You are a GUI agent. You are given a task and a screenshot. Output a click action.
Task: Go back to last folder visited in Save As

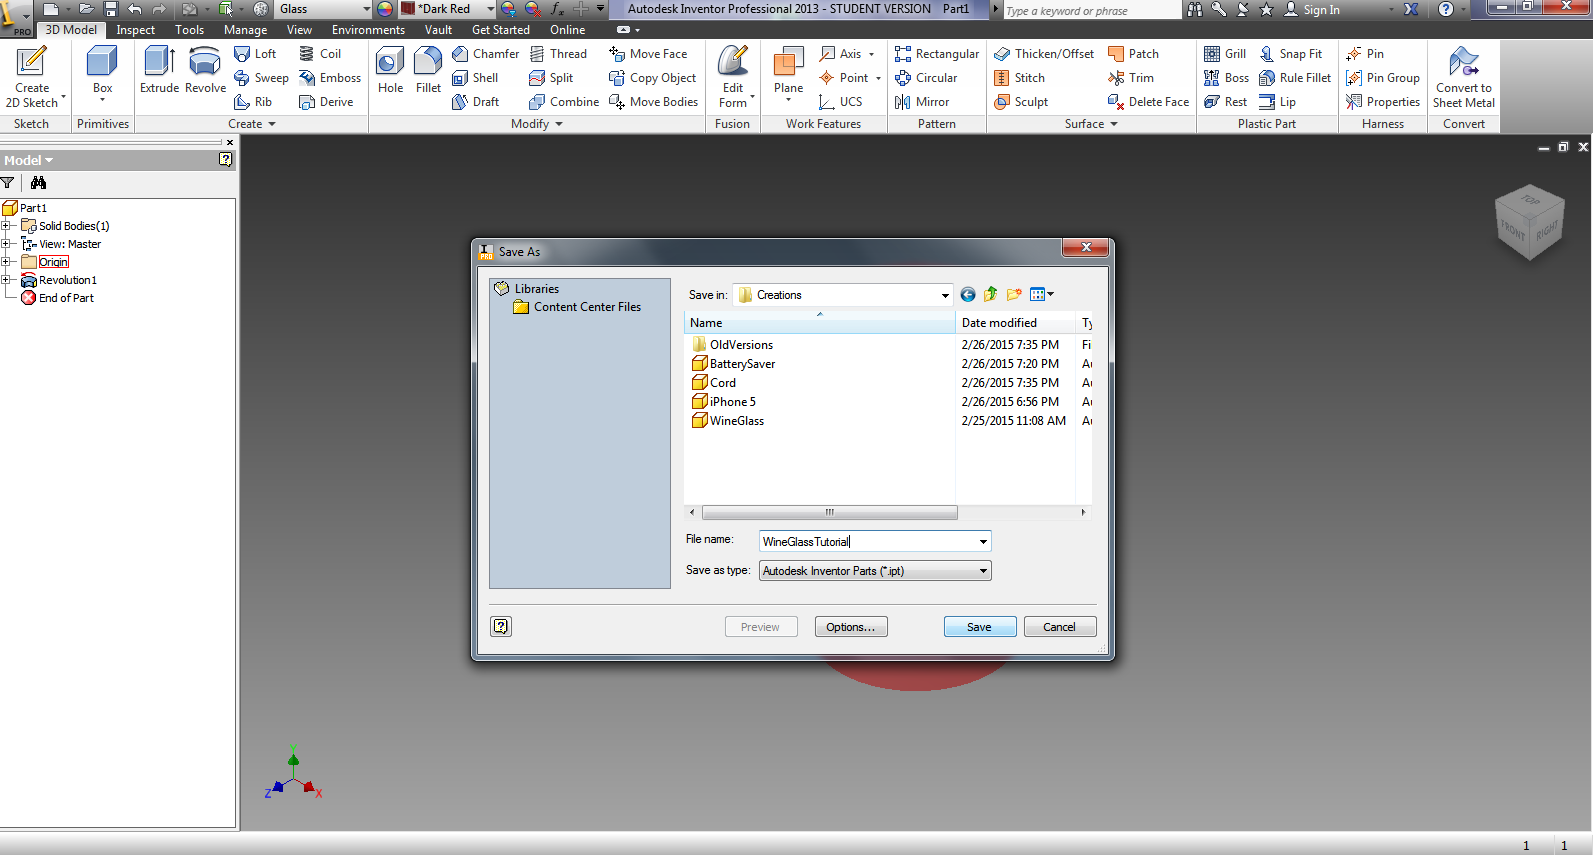(x=967, y=295)
